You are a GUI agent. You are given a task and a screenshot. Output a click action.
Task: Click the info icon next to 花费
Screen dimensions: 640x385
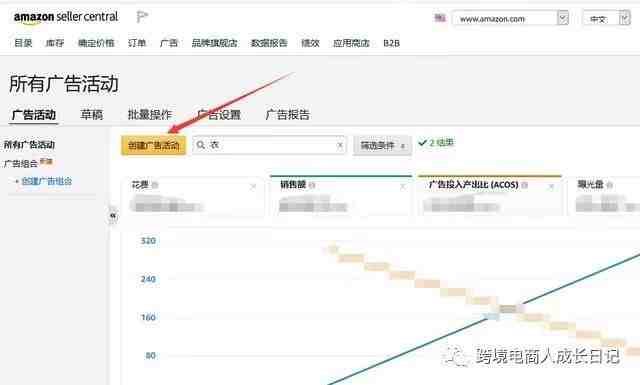click(155, 185)
